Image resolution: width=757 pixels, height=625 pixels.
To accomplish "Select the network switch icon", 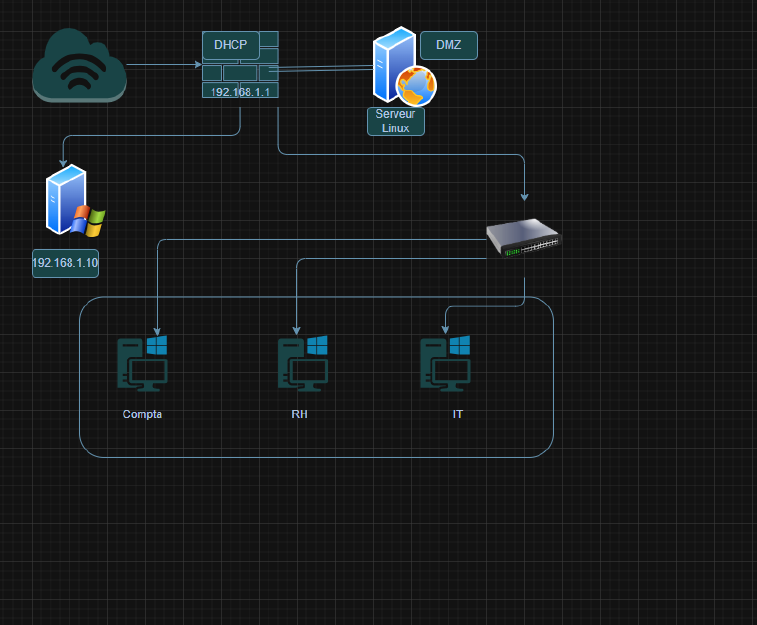I will click(x=524, y=237).
